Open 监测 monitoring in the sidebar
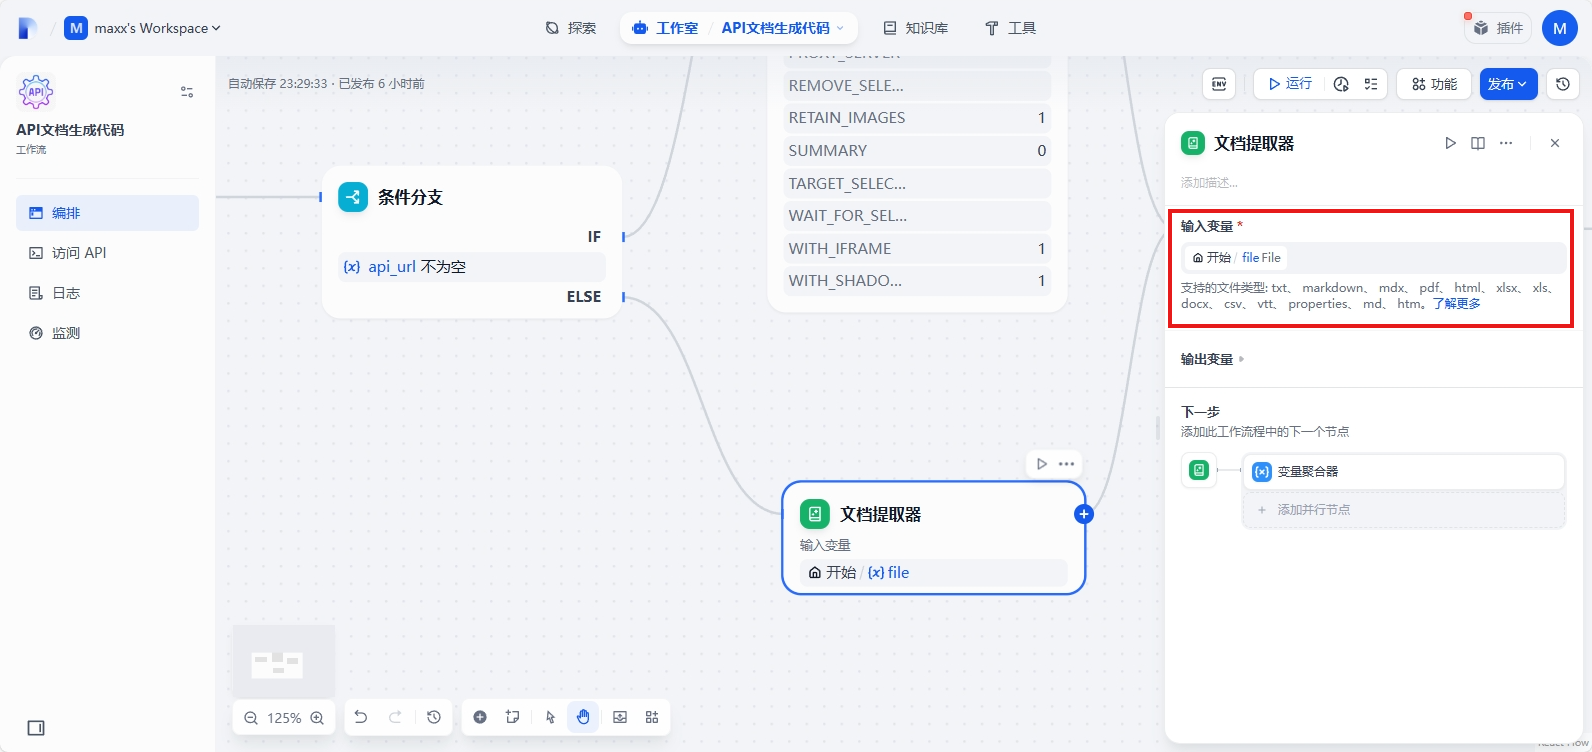Viewport: 1592px width, 752px height. (x=107, y=333)
